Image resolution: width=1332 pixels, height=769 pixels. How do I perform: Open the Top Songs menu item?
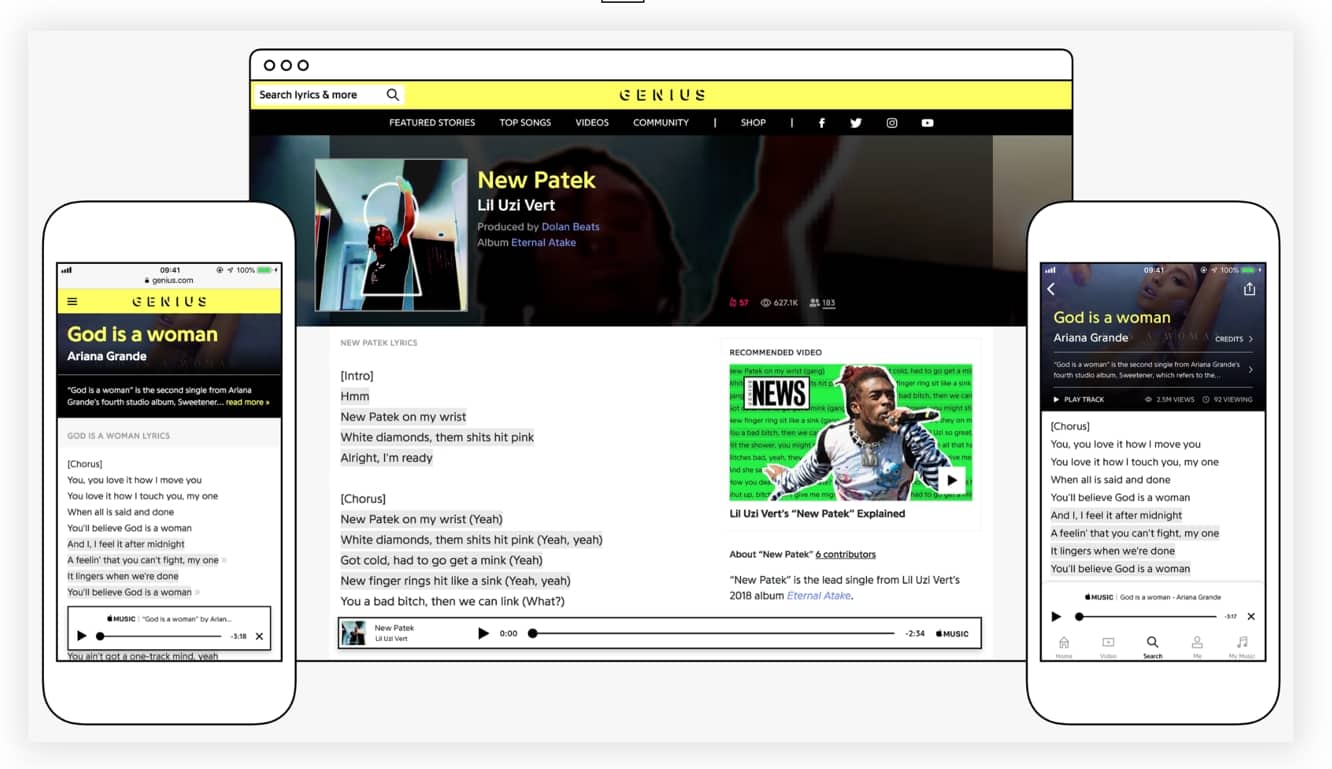coord(525,123)
